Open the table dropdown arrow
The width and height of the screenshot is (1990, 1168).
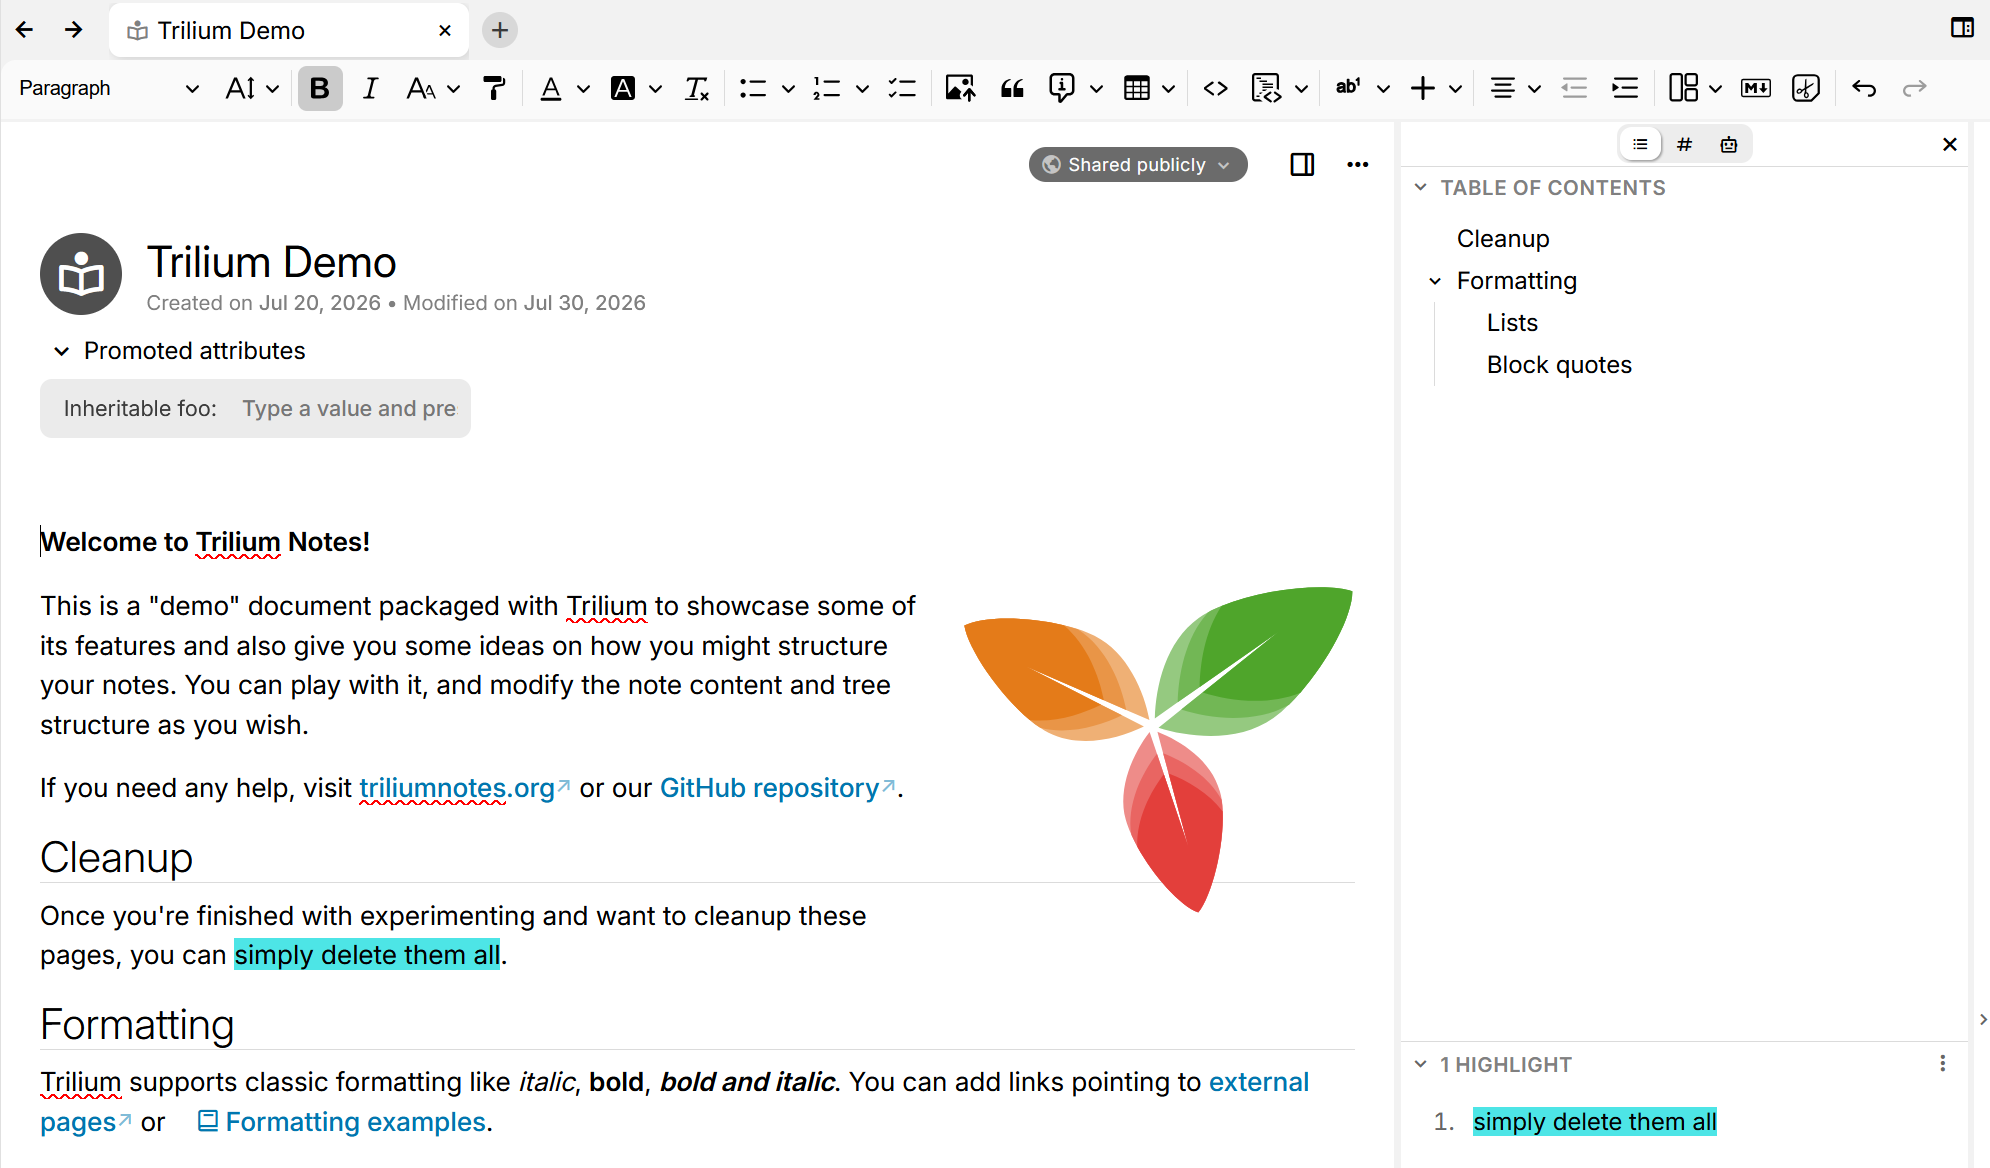click(x=1168, y=88)
